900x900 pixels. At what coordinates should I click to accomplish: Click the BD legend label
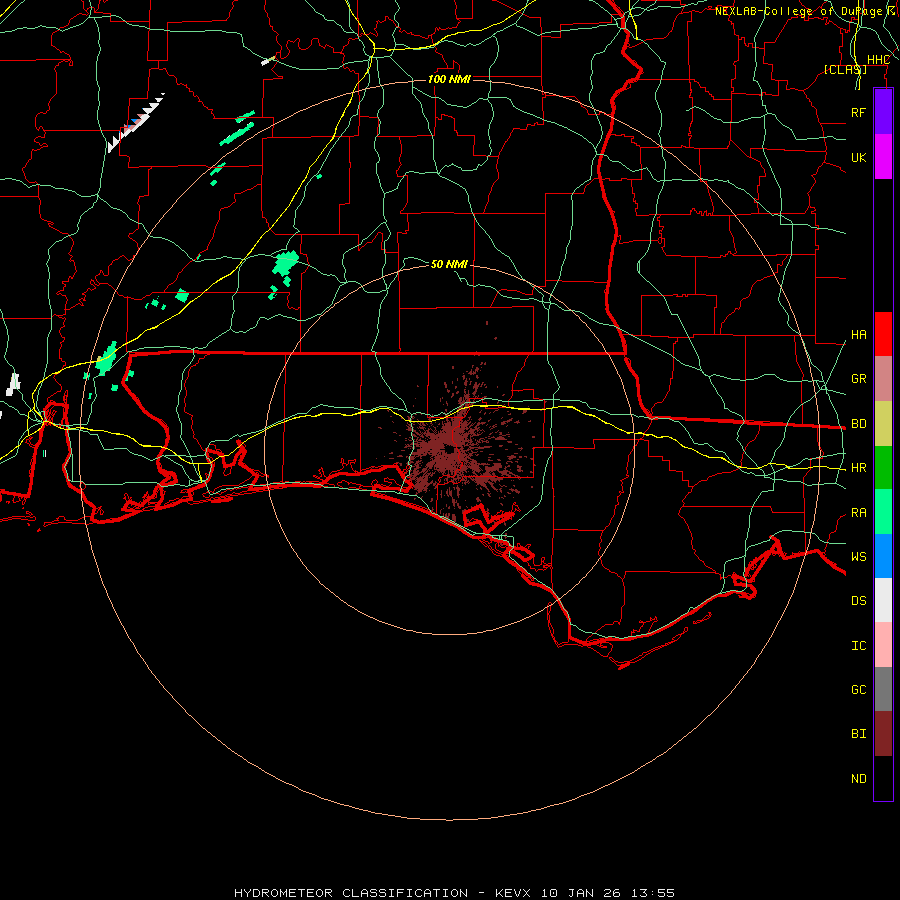[858, 424]
